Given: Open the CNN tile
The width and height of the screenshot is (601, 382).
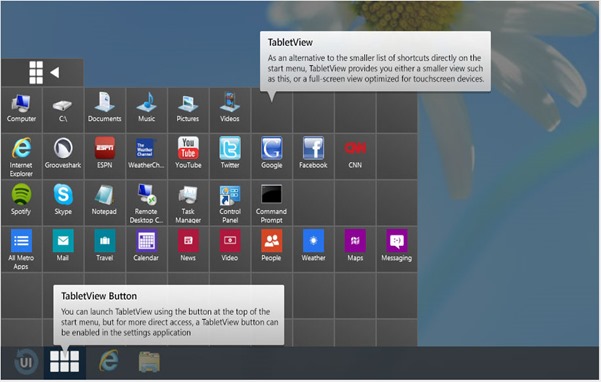Looking at the screenshot, I should [355, 156].
